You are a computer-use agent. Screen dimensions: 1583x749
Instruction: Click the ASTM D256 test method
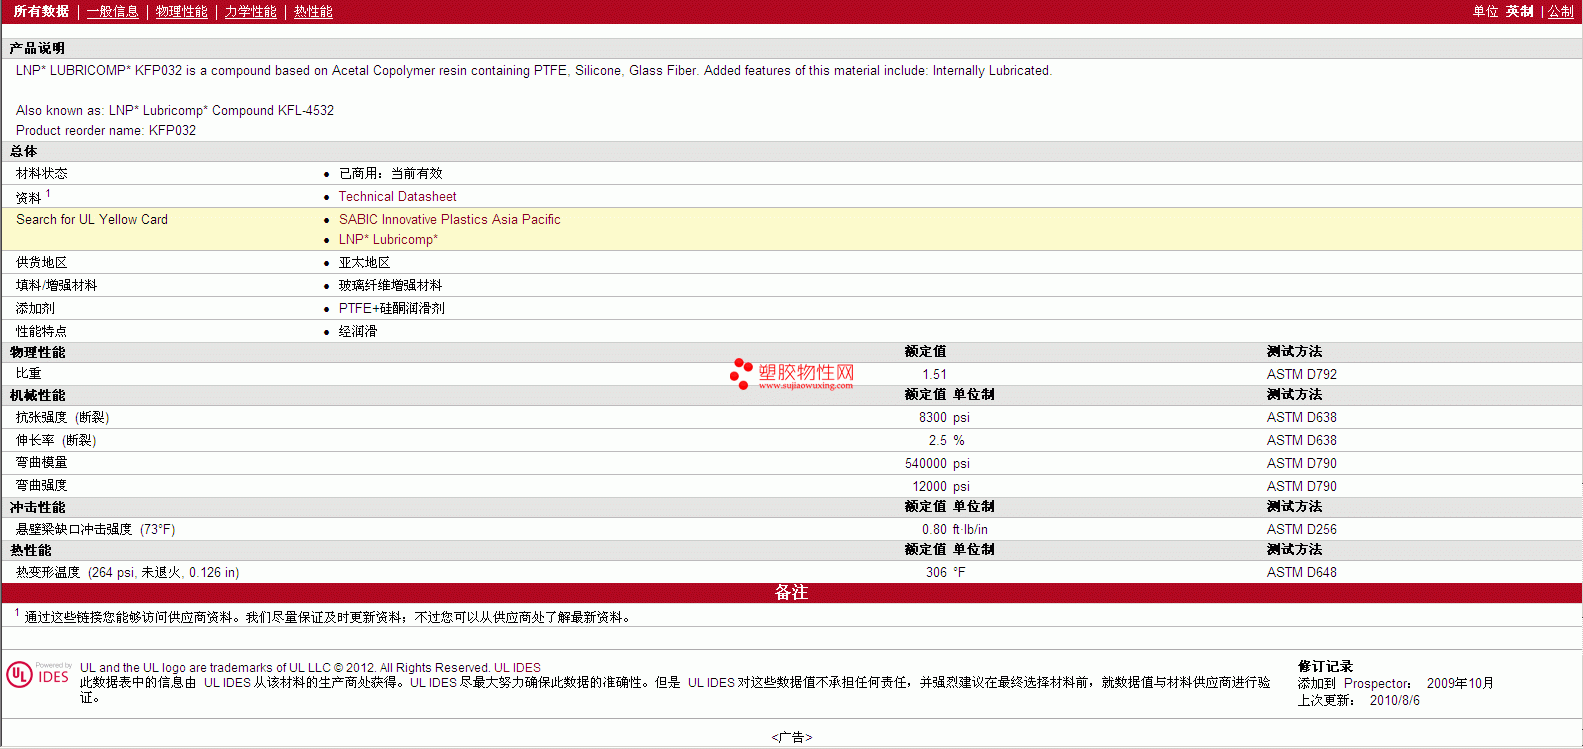click(1301, 529)
